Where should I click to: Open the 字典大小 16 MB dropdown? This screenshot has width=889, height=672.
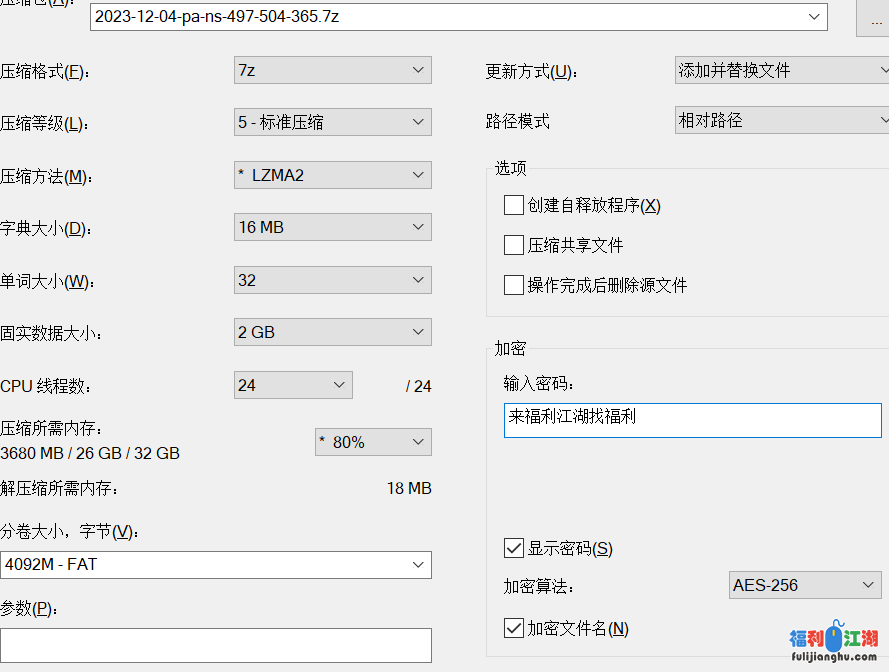[x=332, y=227]
